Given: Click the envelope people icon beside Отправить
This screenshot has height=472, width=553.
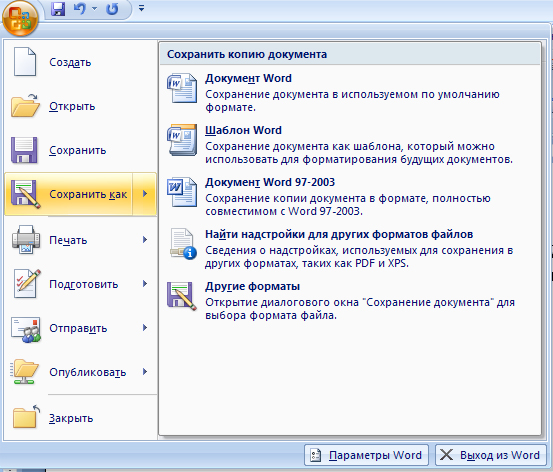Looking at the screenshot, I should click(26, 329).
